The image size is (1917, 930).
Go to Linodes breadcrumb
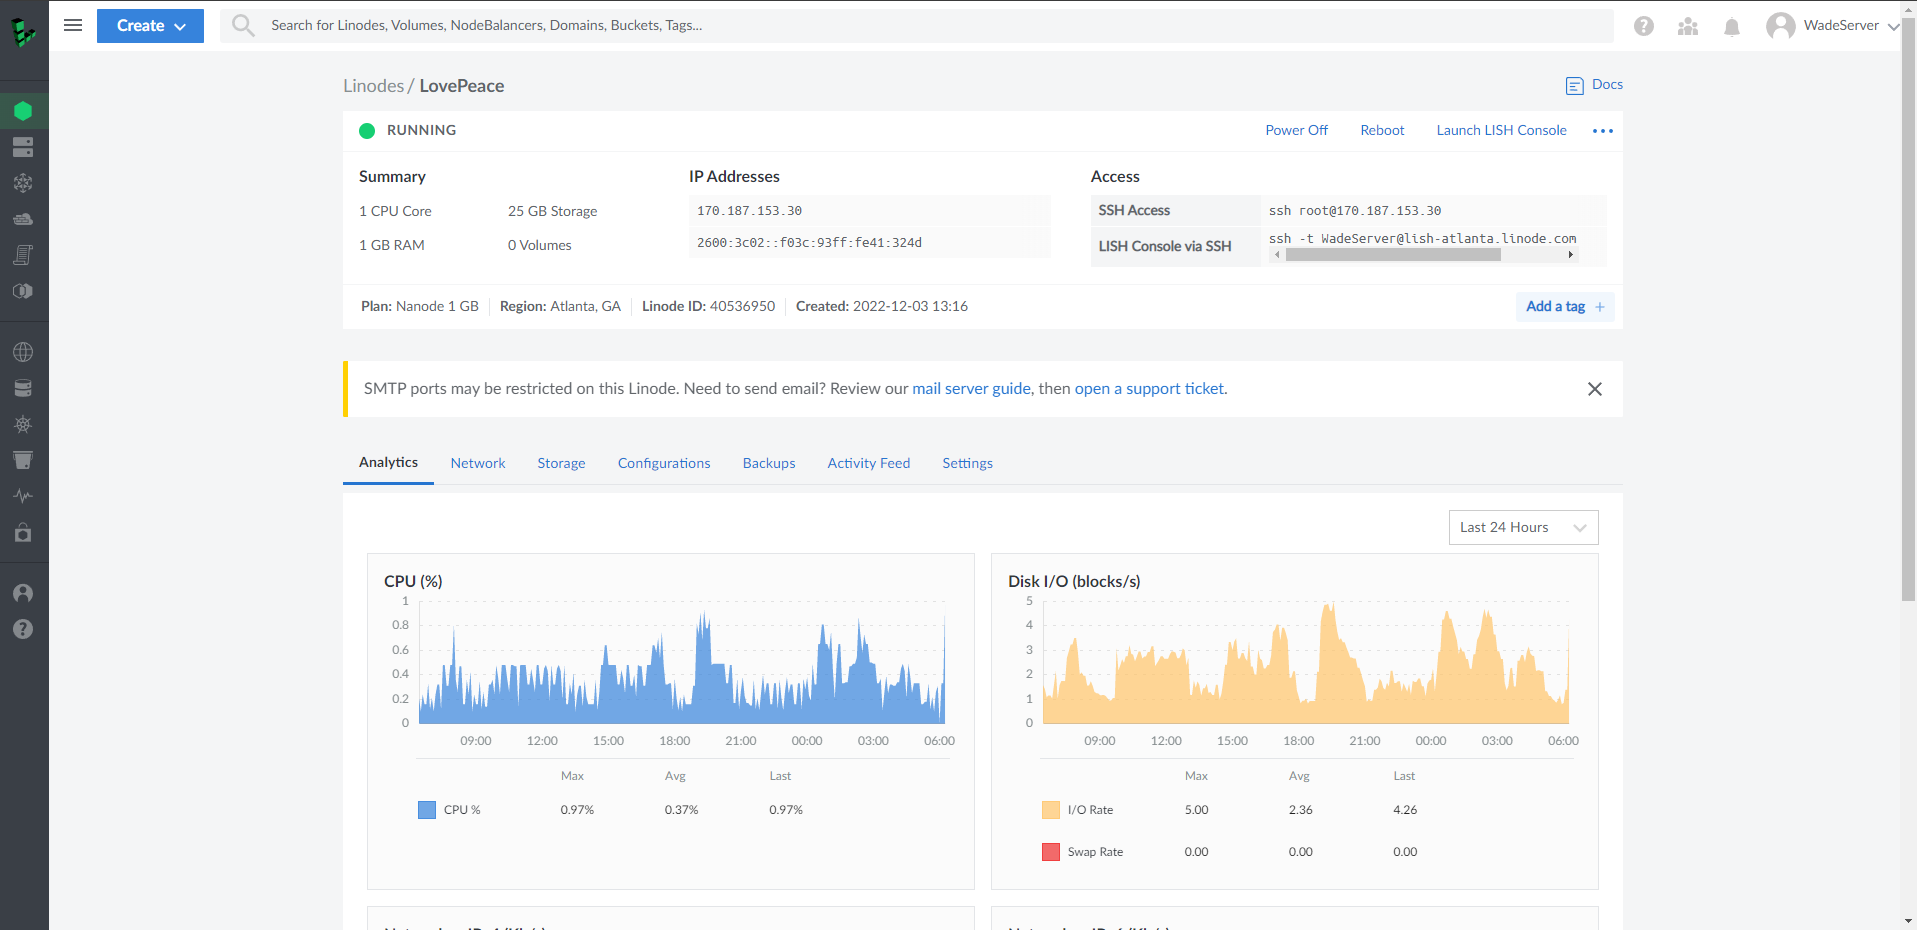[373, 86]
